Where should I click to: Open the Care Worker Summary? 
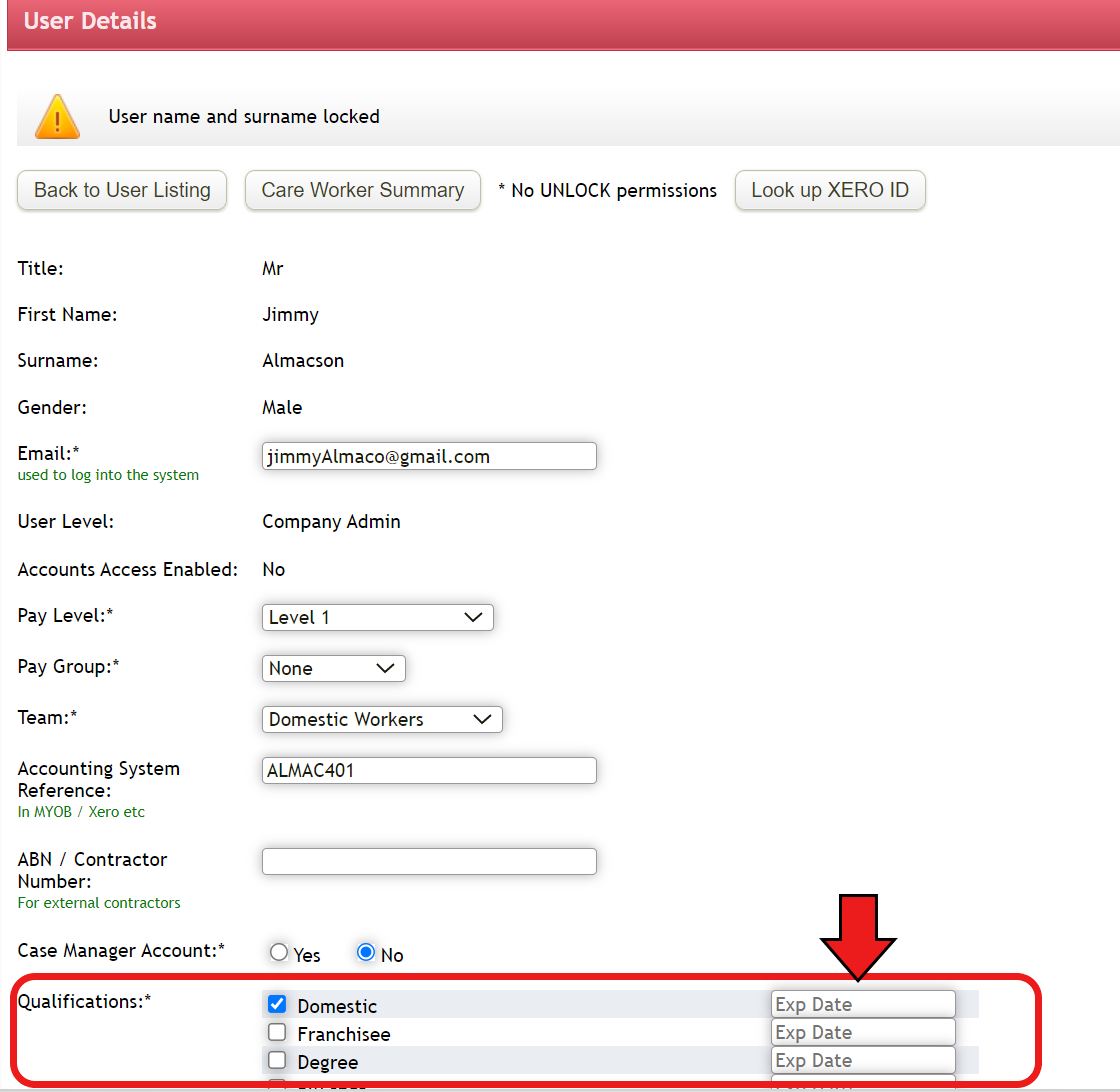363,190
